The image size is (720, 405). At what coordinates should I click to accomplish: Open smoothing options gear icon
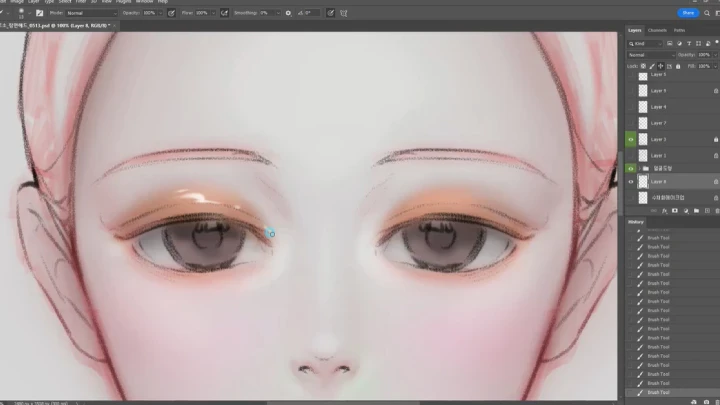[x=289, y=13]
